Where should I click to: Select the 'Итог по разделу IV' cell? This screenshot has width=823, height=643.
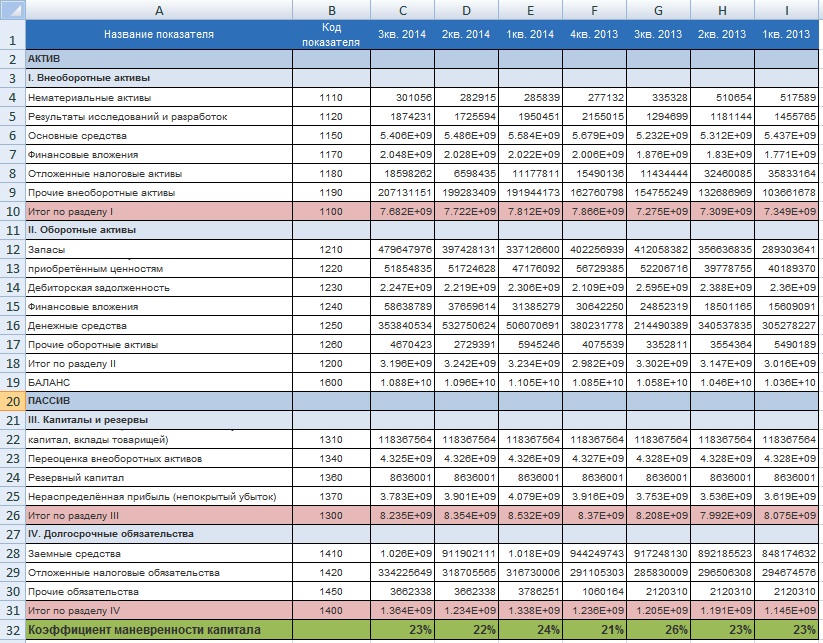click(158, 609)
